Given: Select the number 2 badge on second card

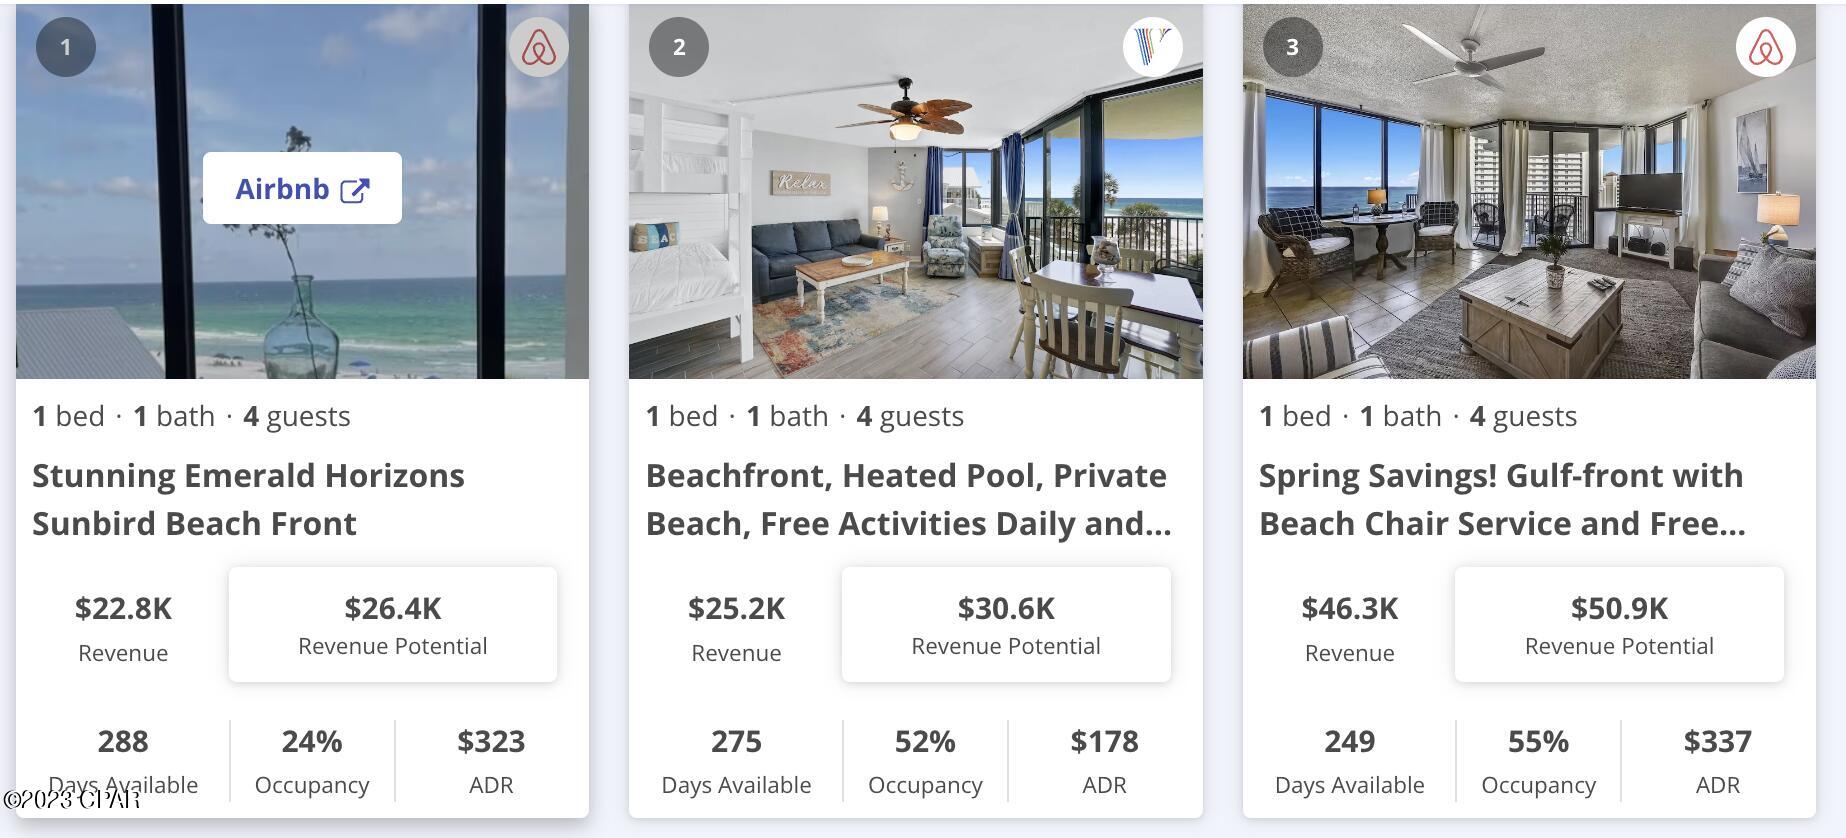Looking at the screenshot, I should (679, 46).
